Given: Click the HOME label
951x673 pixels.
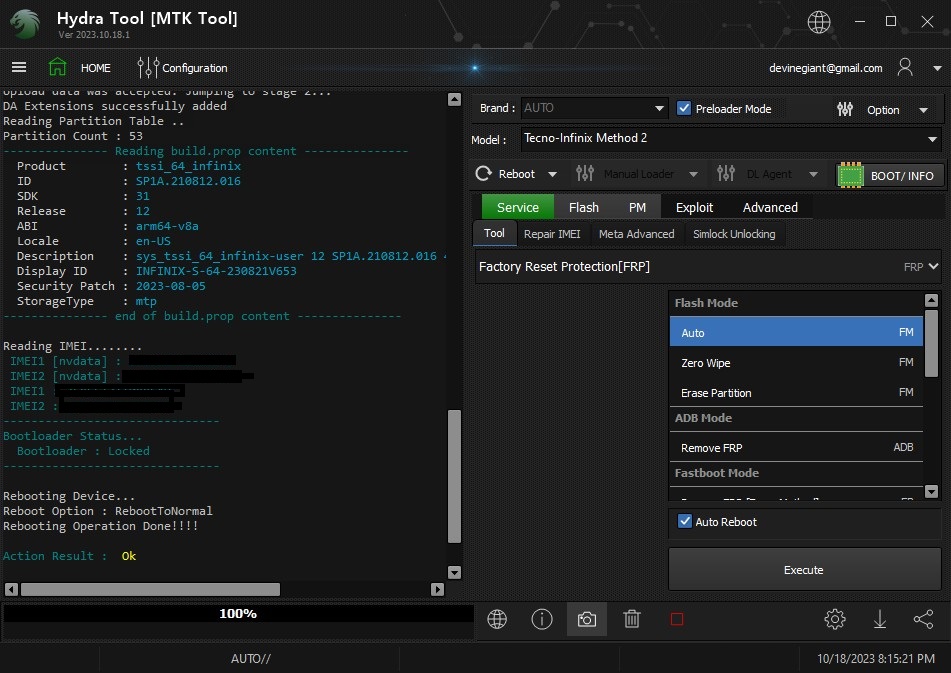Looking at the screenshot, I should (96, 68).
